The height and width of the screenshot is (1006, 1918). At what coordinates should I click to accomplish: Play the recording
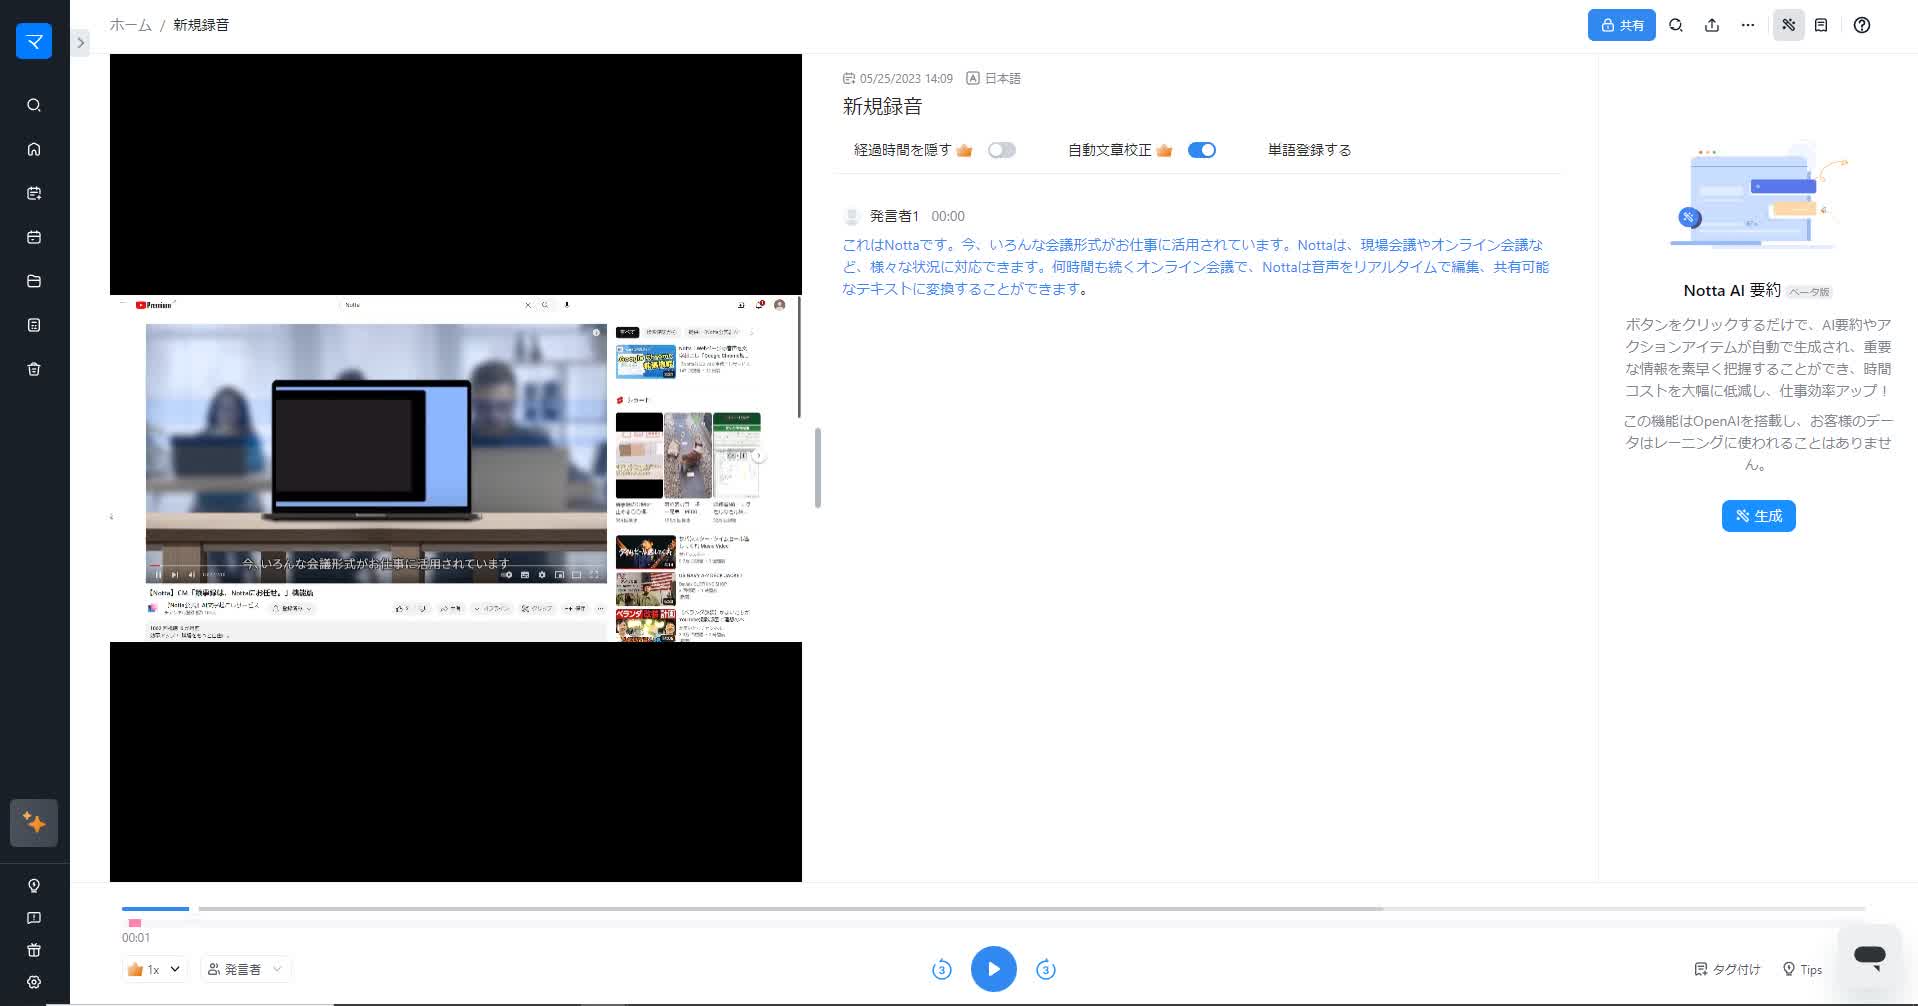click(x=993, y=969)
